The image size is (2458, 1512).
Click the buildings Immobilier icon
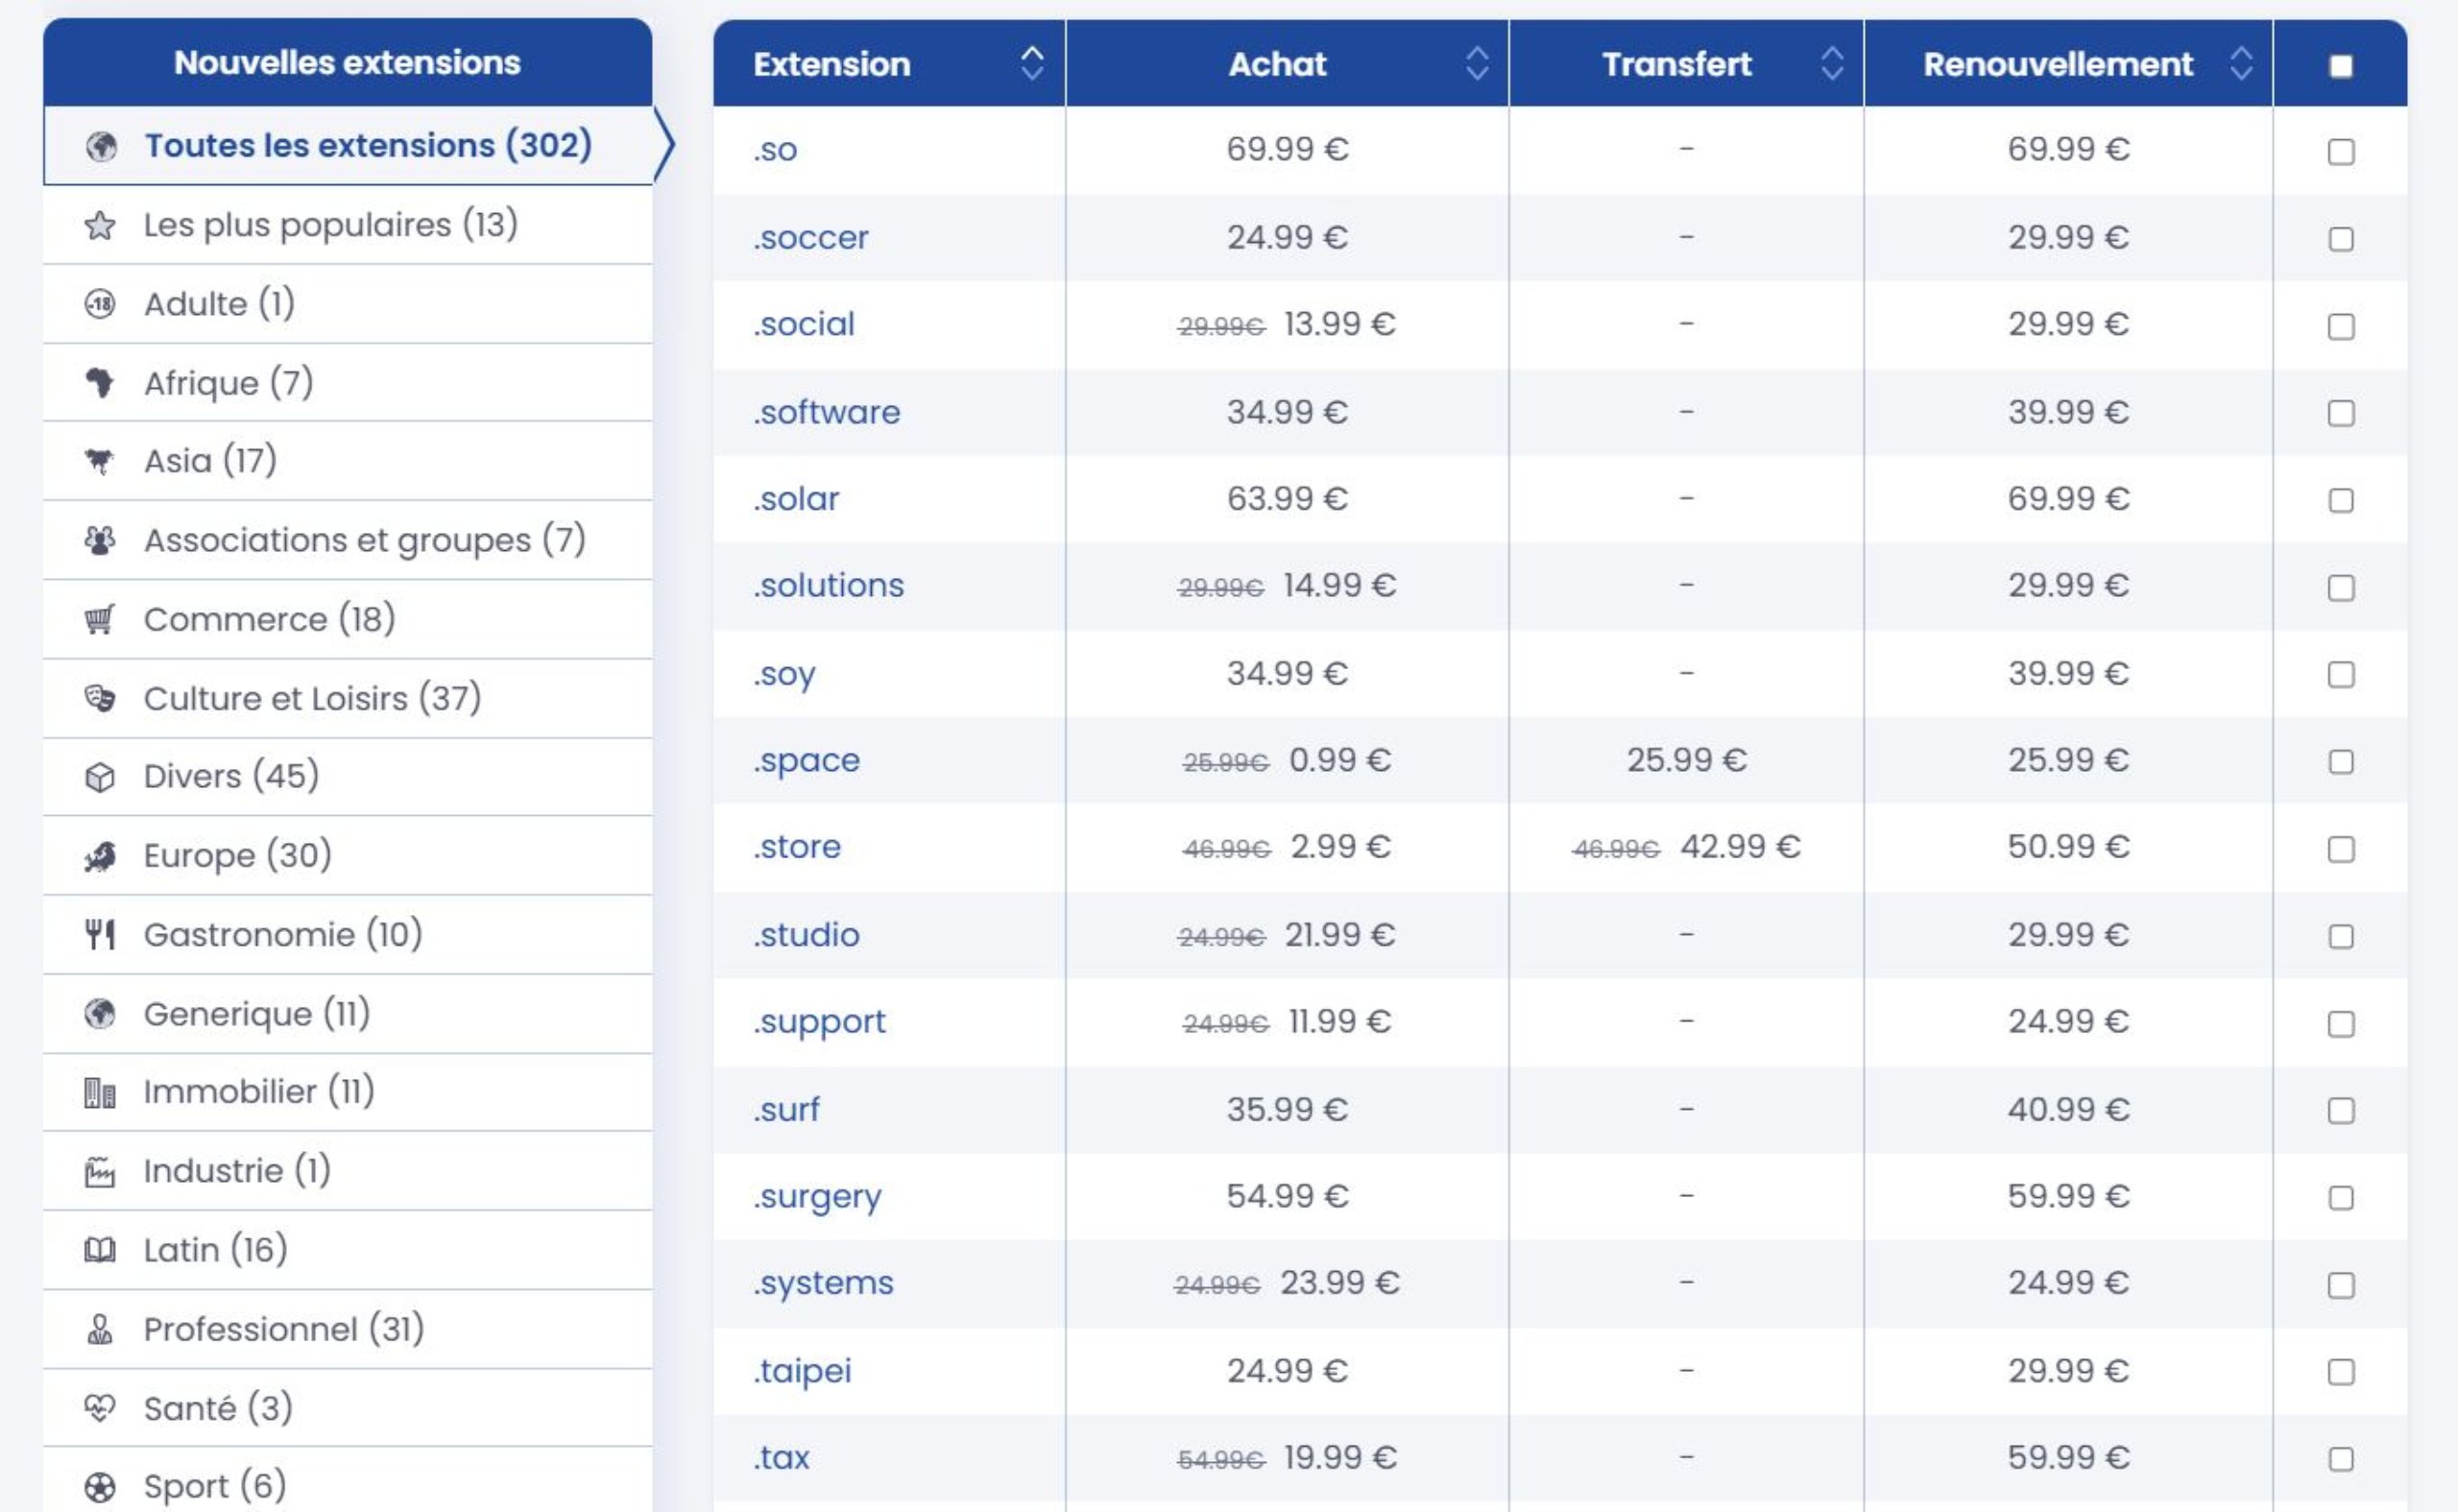click(99, 1092)
